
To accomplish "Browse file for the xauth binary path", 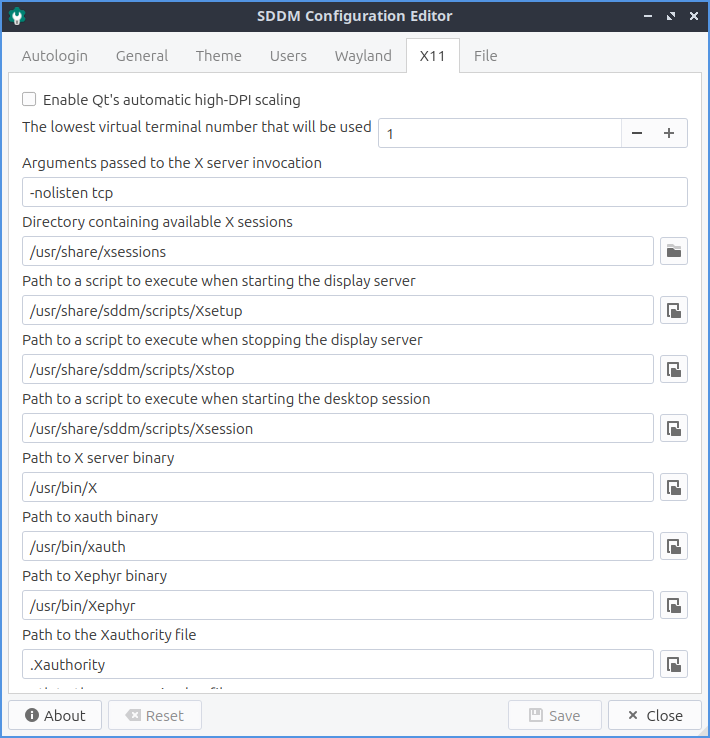I will (674, 547).
